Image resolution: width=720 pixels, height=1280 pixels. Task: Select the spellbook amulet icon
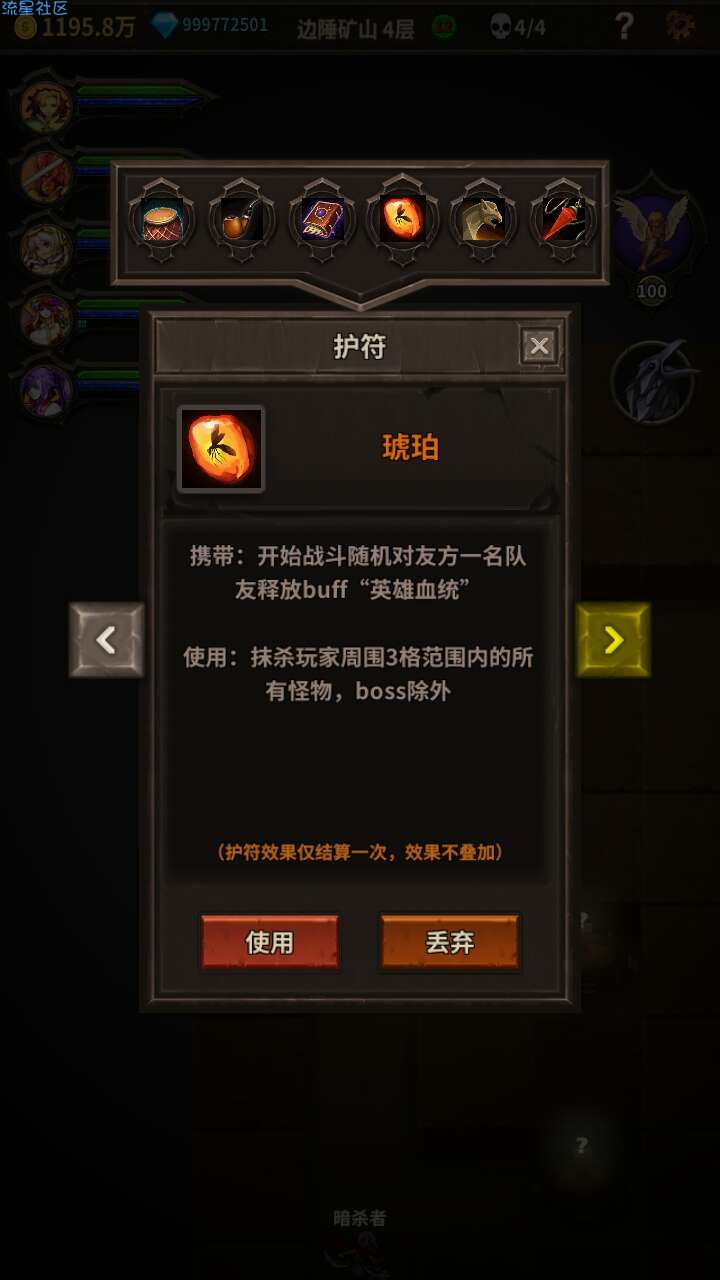coord(322,220)
